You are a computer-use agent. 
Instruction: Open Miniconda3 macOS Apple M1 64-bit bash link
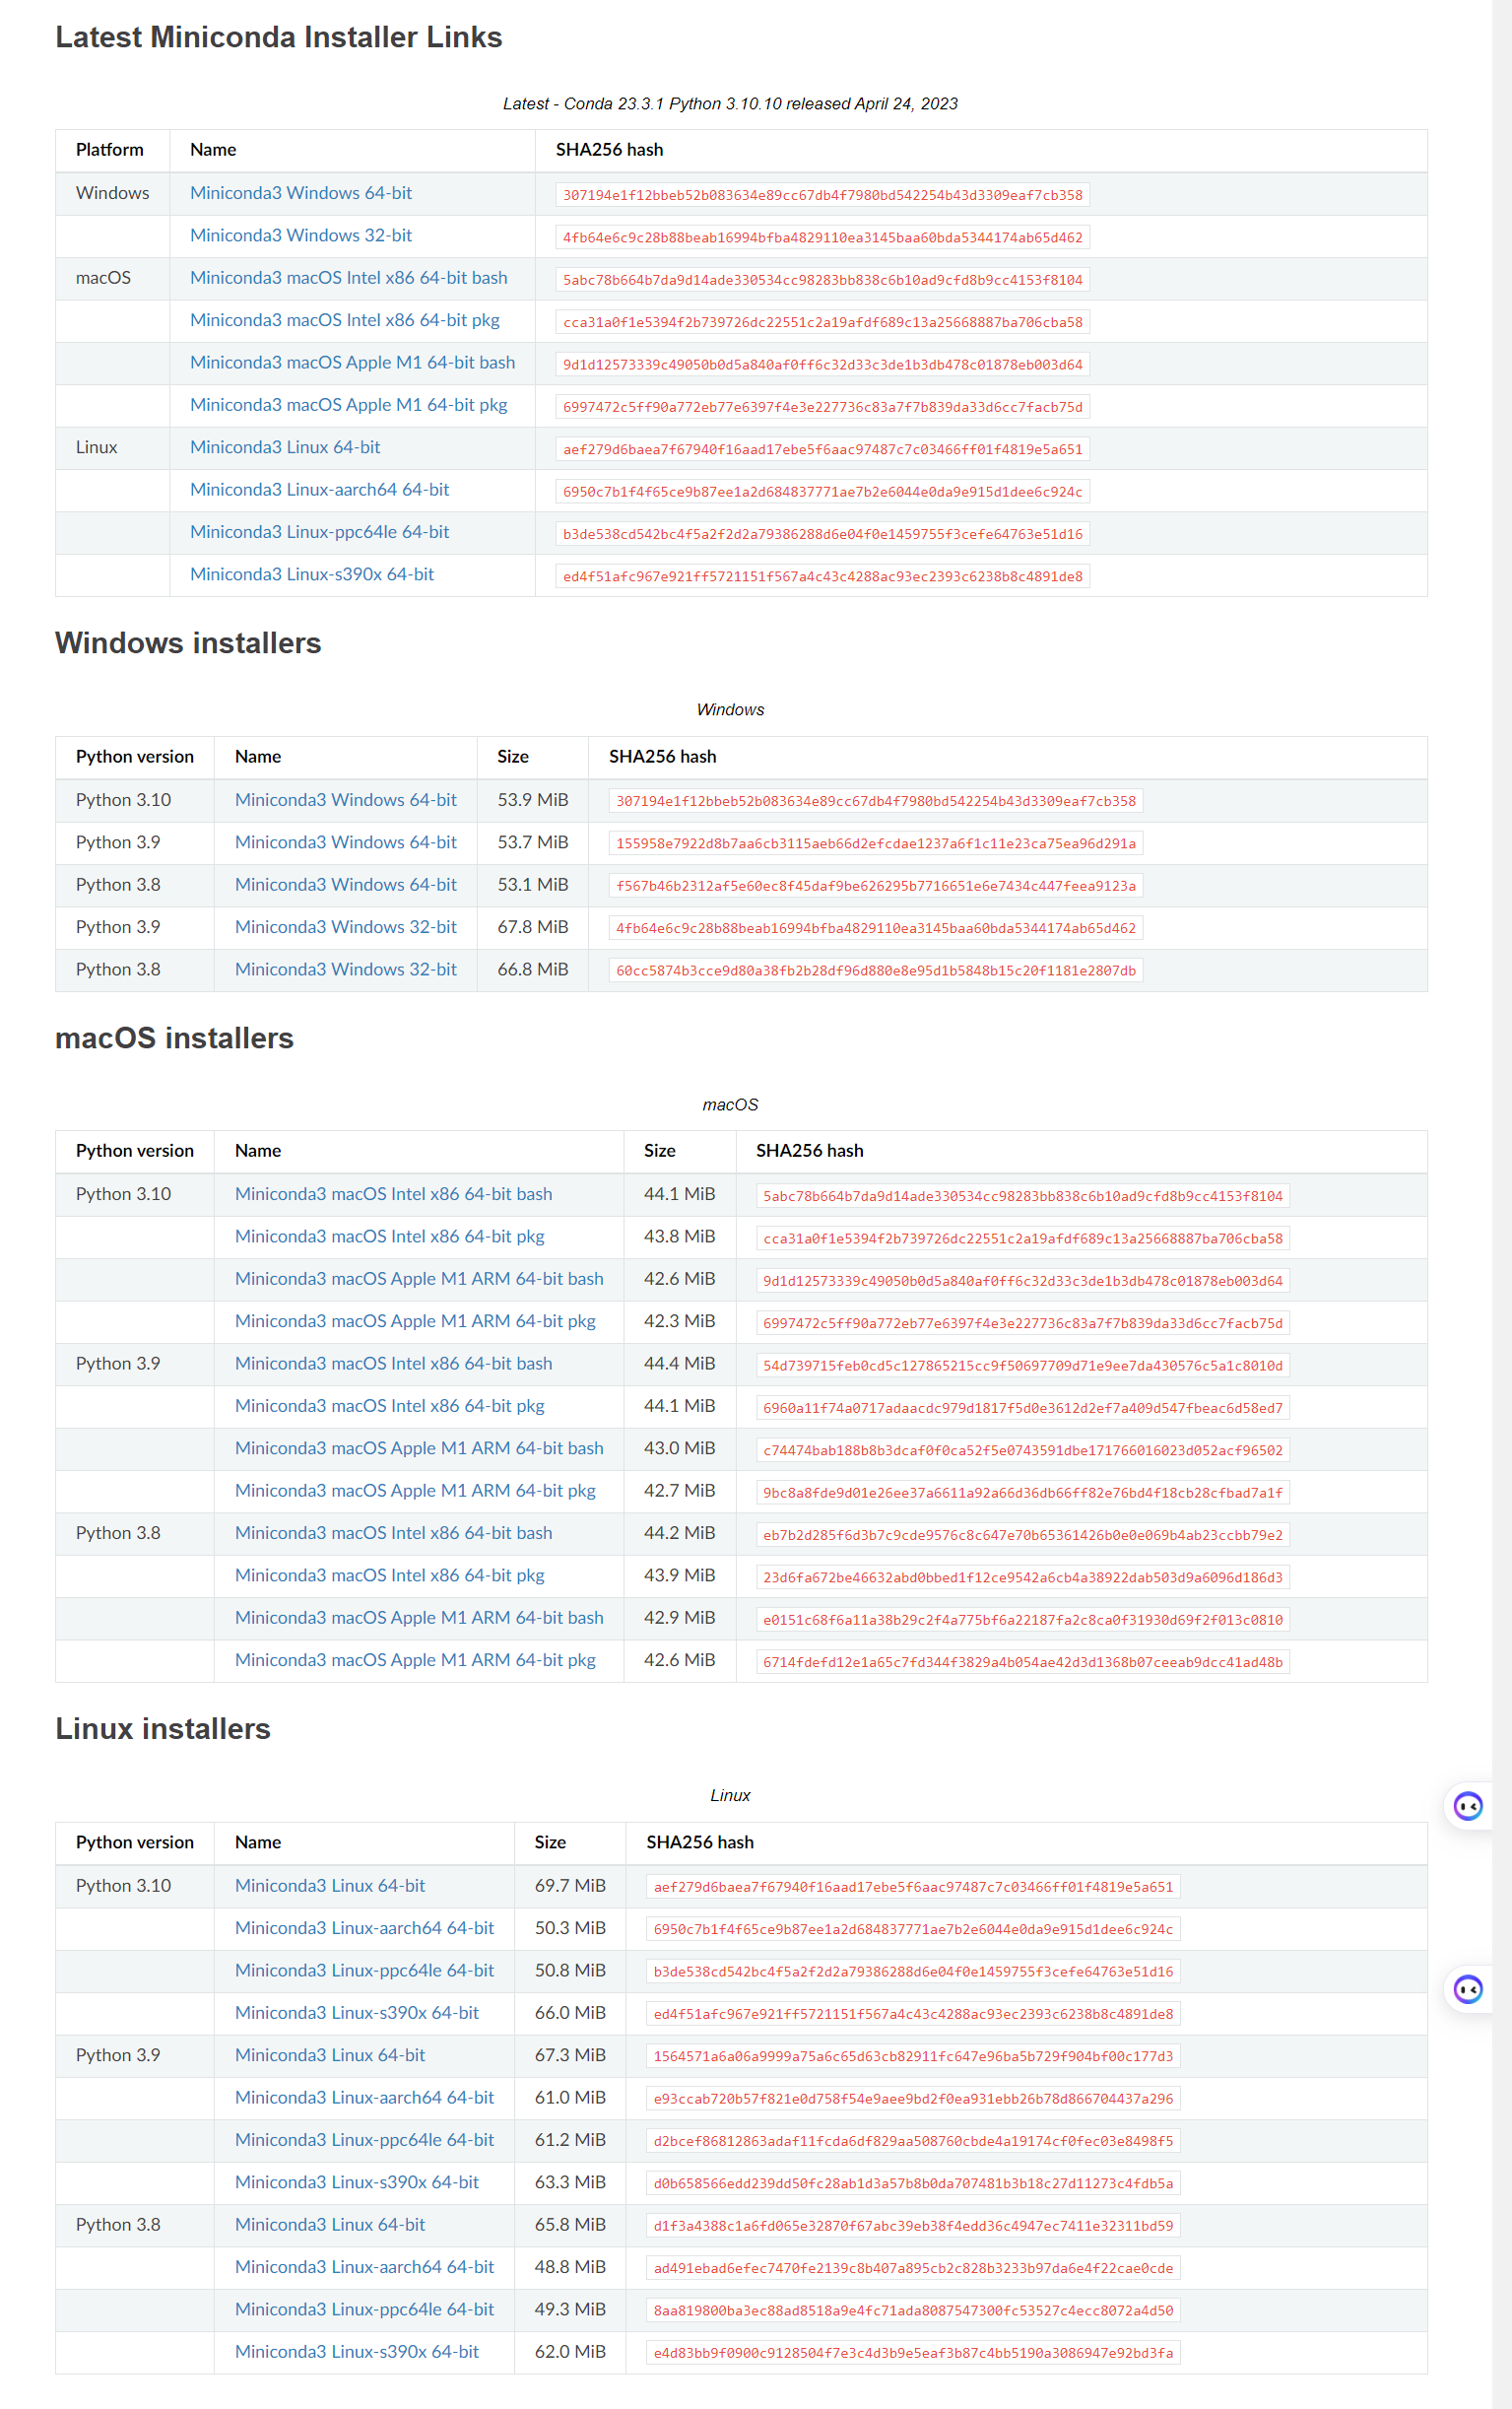pyautogui.click(x=352, y=362)
